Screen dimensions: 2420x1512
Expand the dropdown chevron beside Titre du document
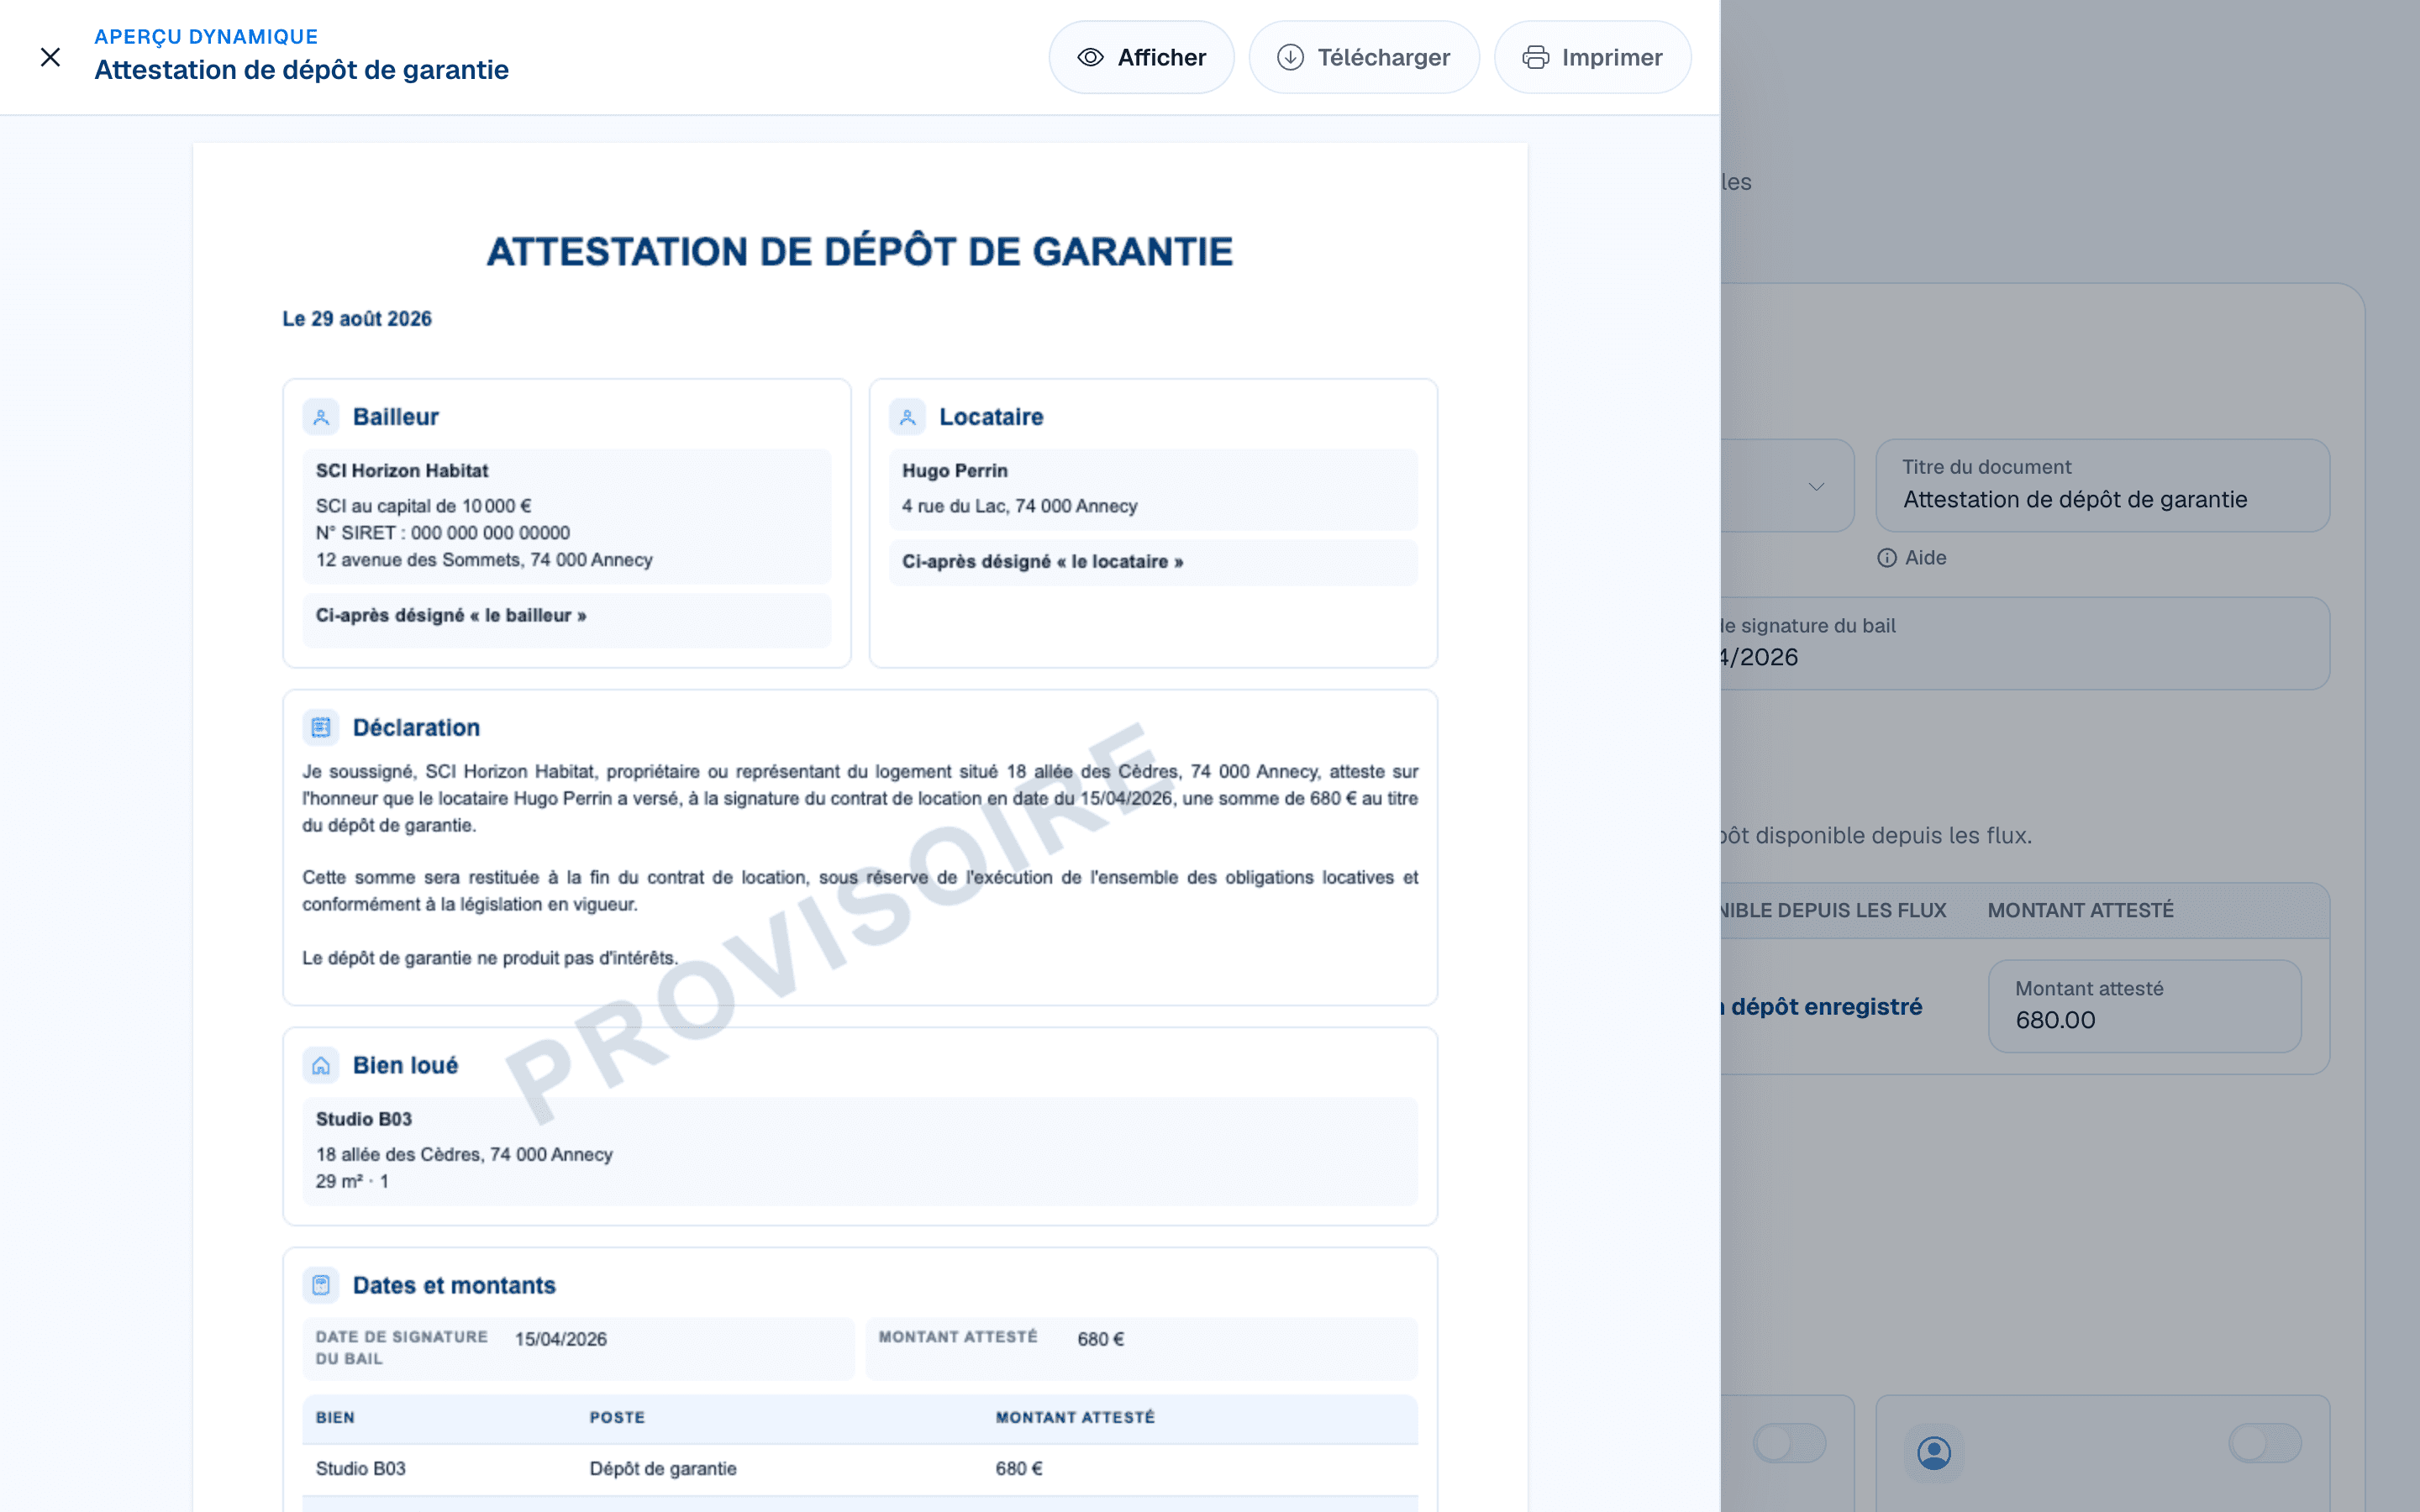1816,486
